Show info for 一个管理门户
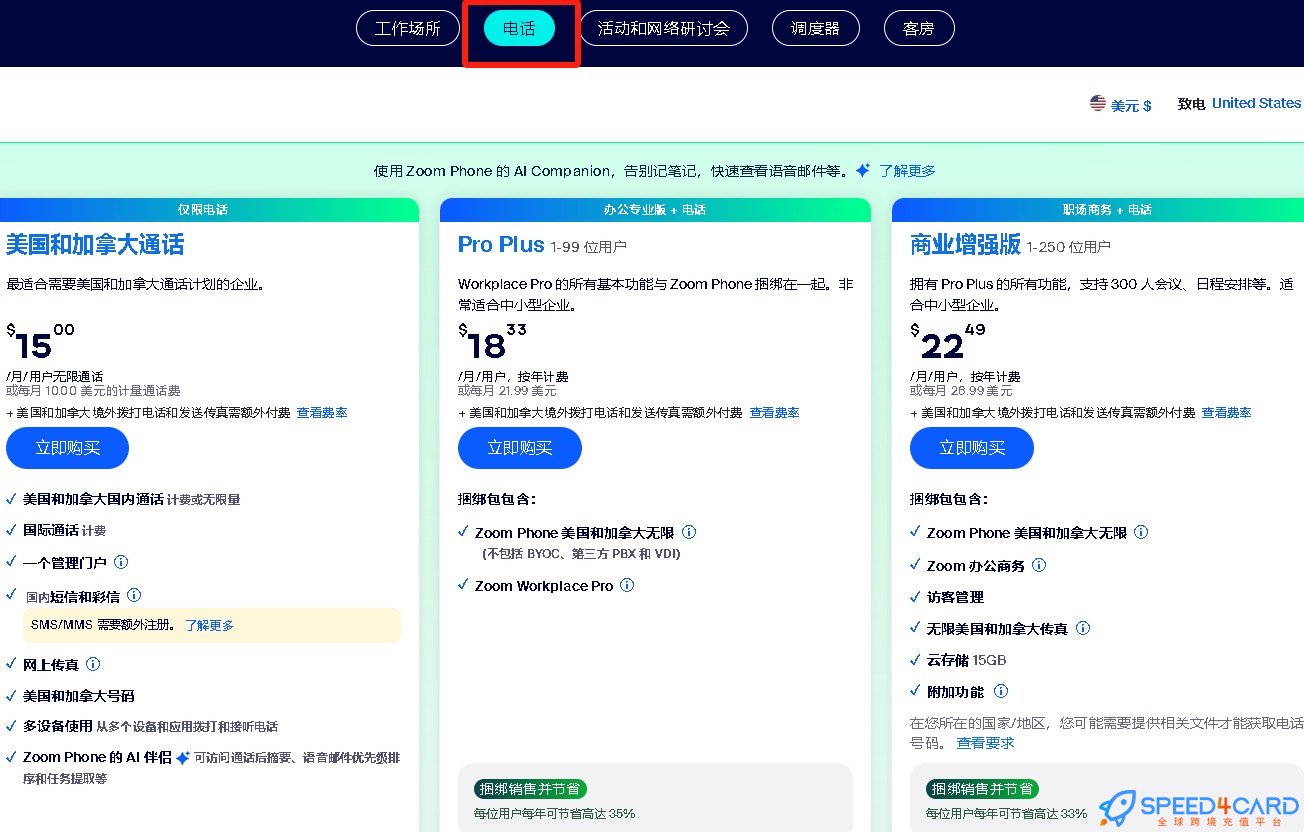The width and height of the screenshot is (1304, 832). pos(121,562)
